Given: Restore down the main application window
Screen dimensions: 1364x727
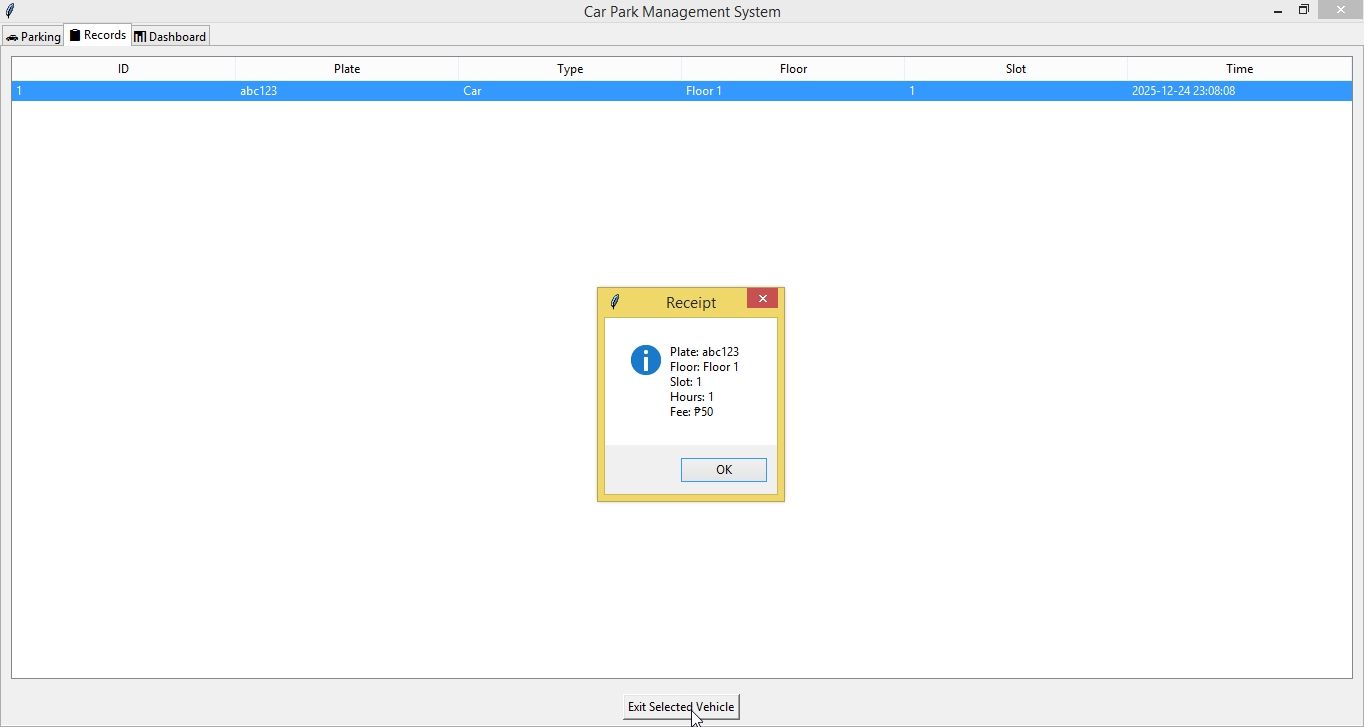Looking at the screenshot, I should point(1304,10).
